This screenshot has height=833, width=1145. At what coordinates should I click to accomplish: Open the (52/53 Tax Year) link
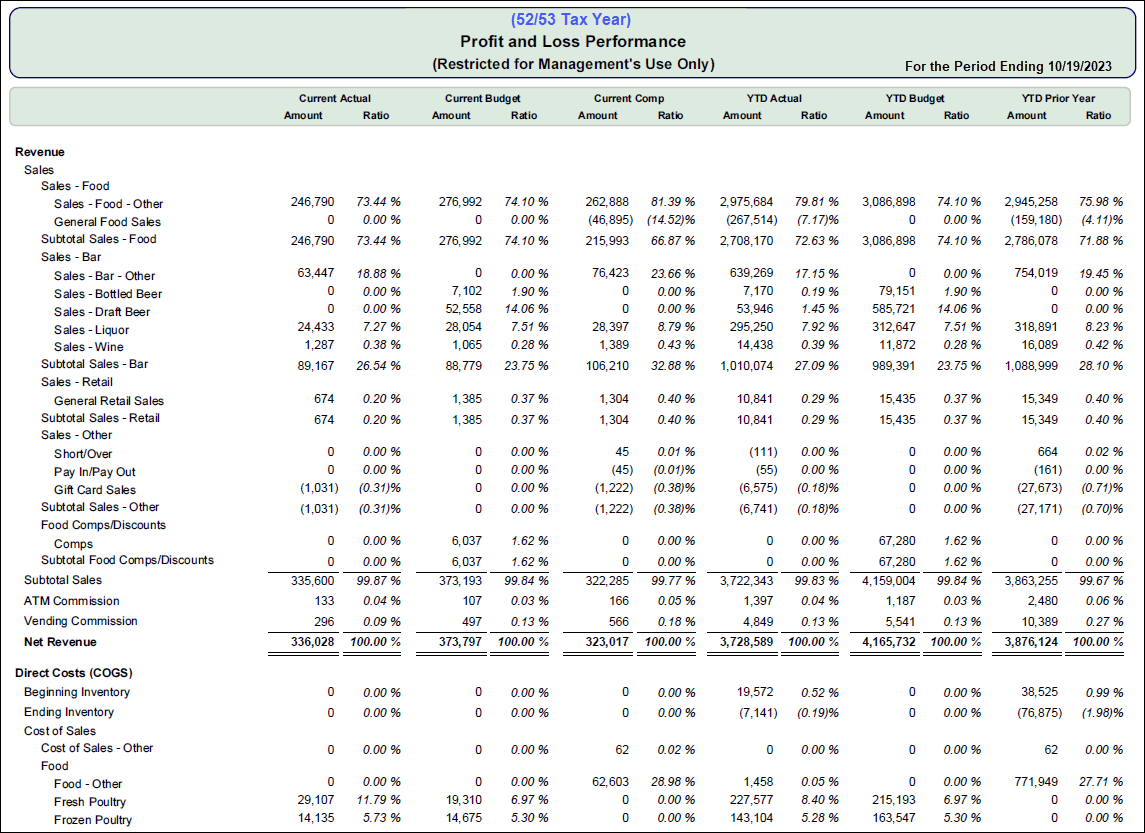(572, 19)
